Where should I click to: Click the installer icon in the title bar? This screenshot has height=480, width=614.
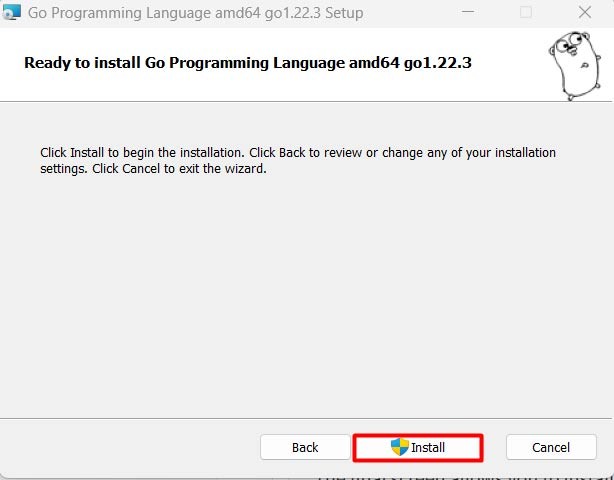[13, 13]
